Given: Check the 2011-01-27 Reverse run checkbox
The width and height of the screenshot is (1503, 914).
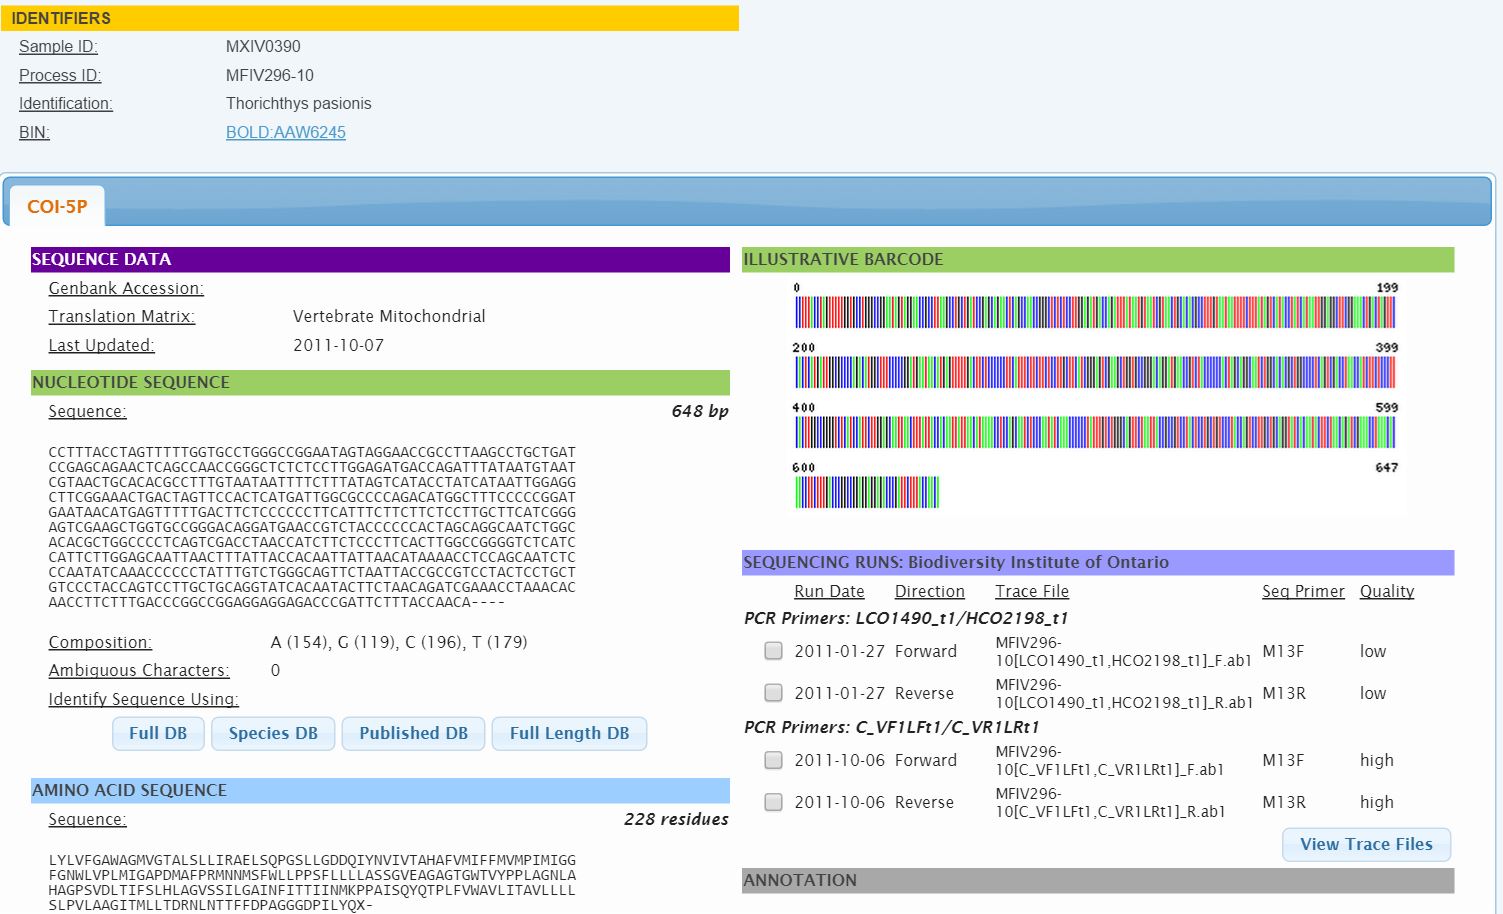Looking at the screenshot, I should (773, 693).
